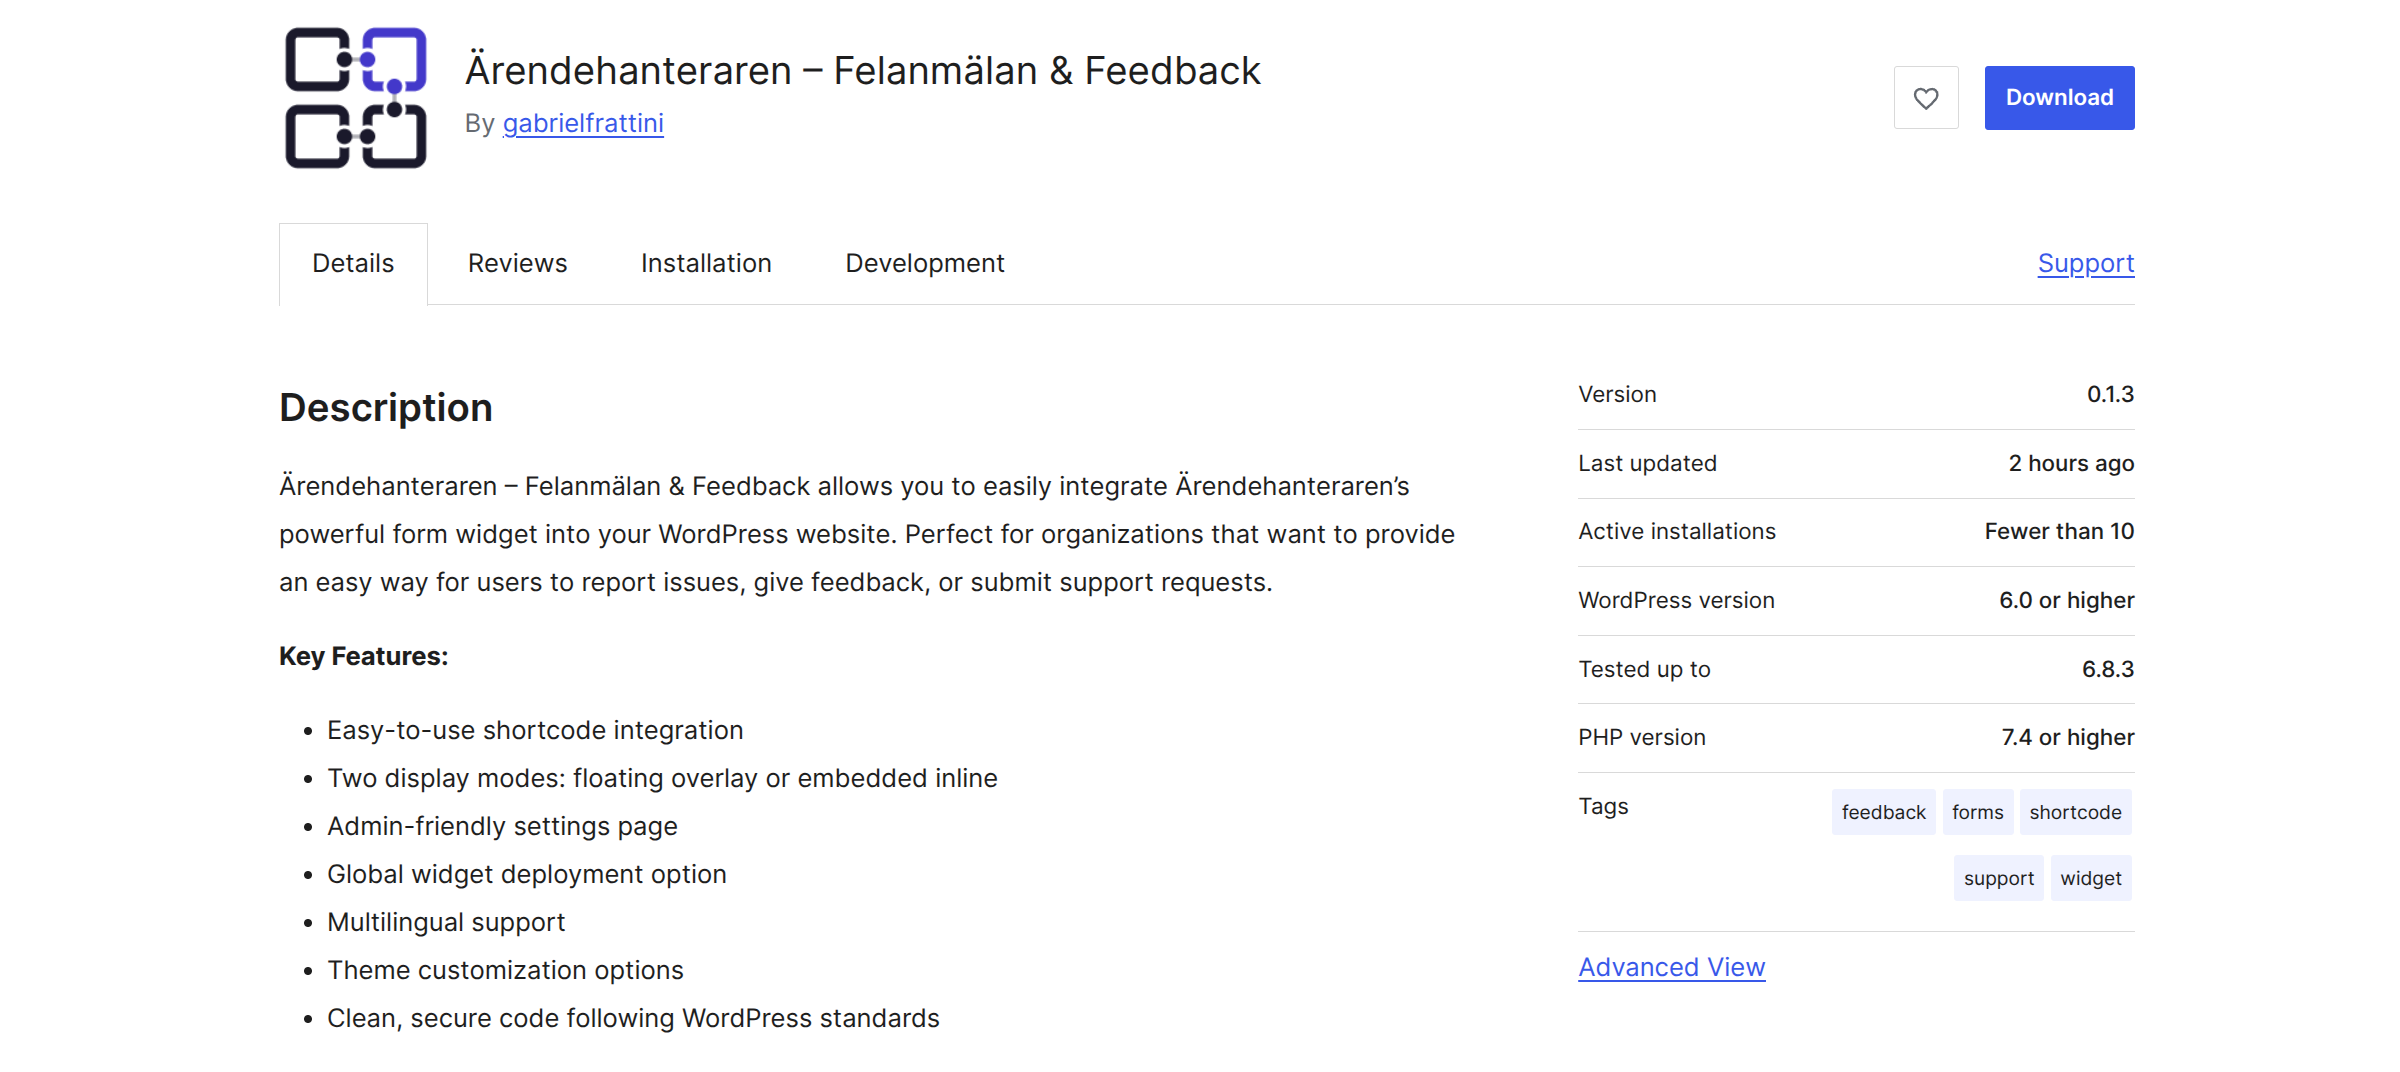Click the version number 0.1.3
Screen dimensions: 2400x1072
pyautogui.click(x=2112, y=393)
